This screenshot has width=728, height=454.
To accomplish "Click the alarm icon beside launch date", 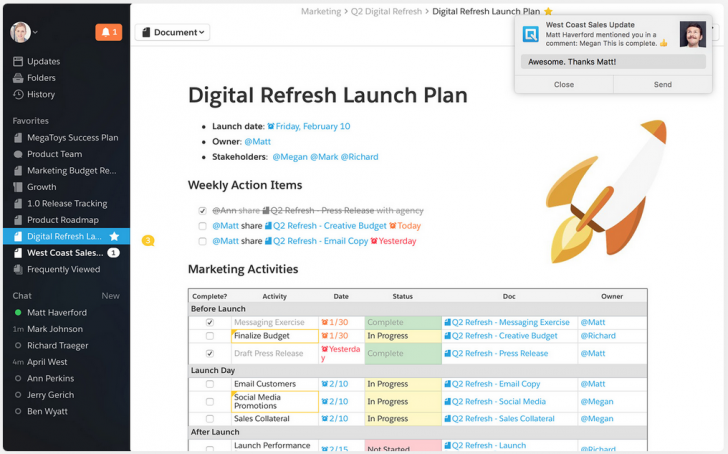I will (271, 126).
